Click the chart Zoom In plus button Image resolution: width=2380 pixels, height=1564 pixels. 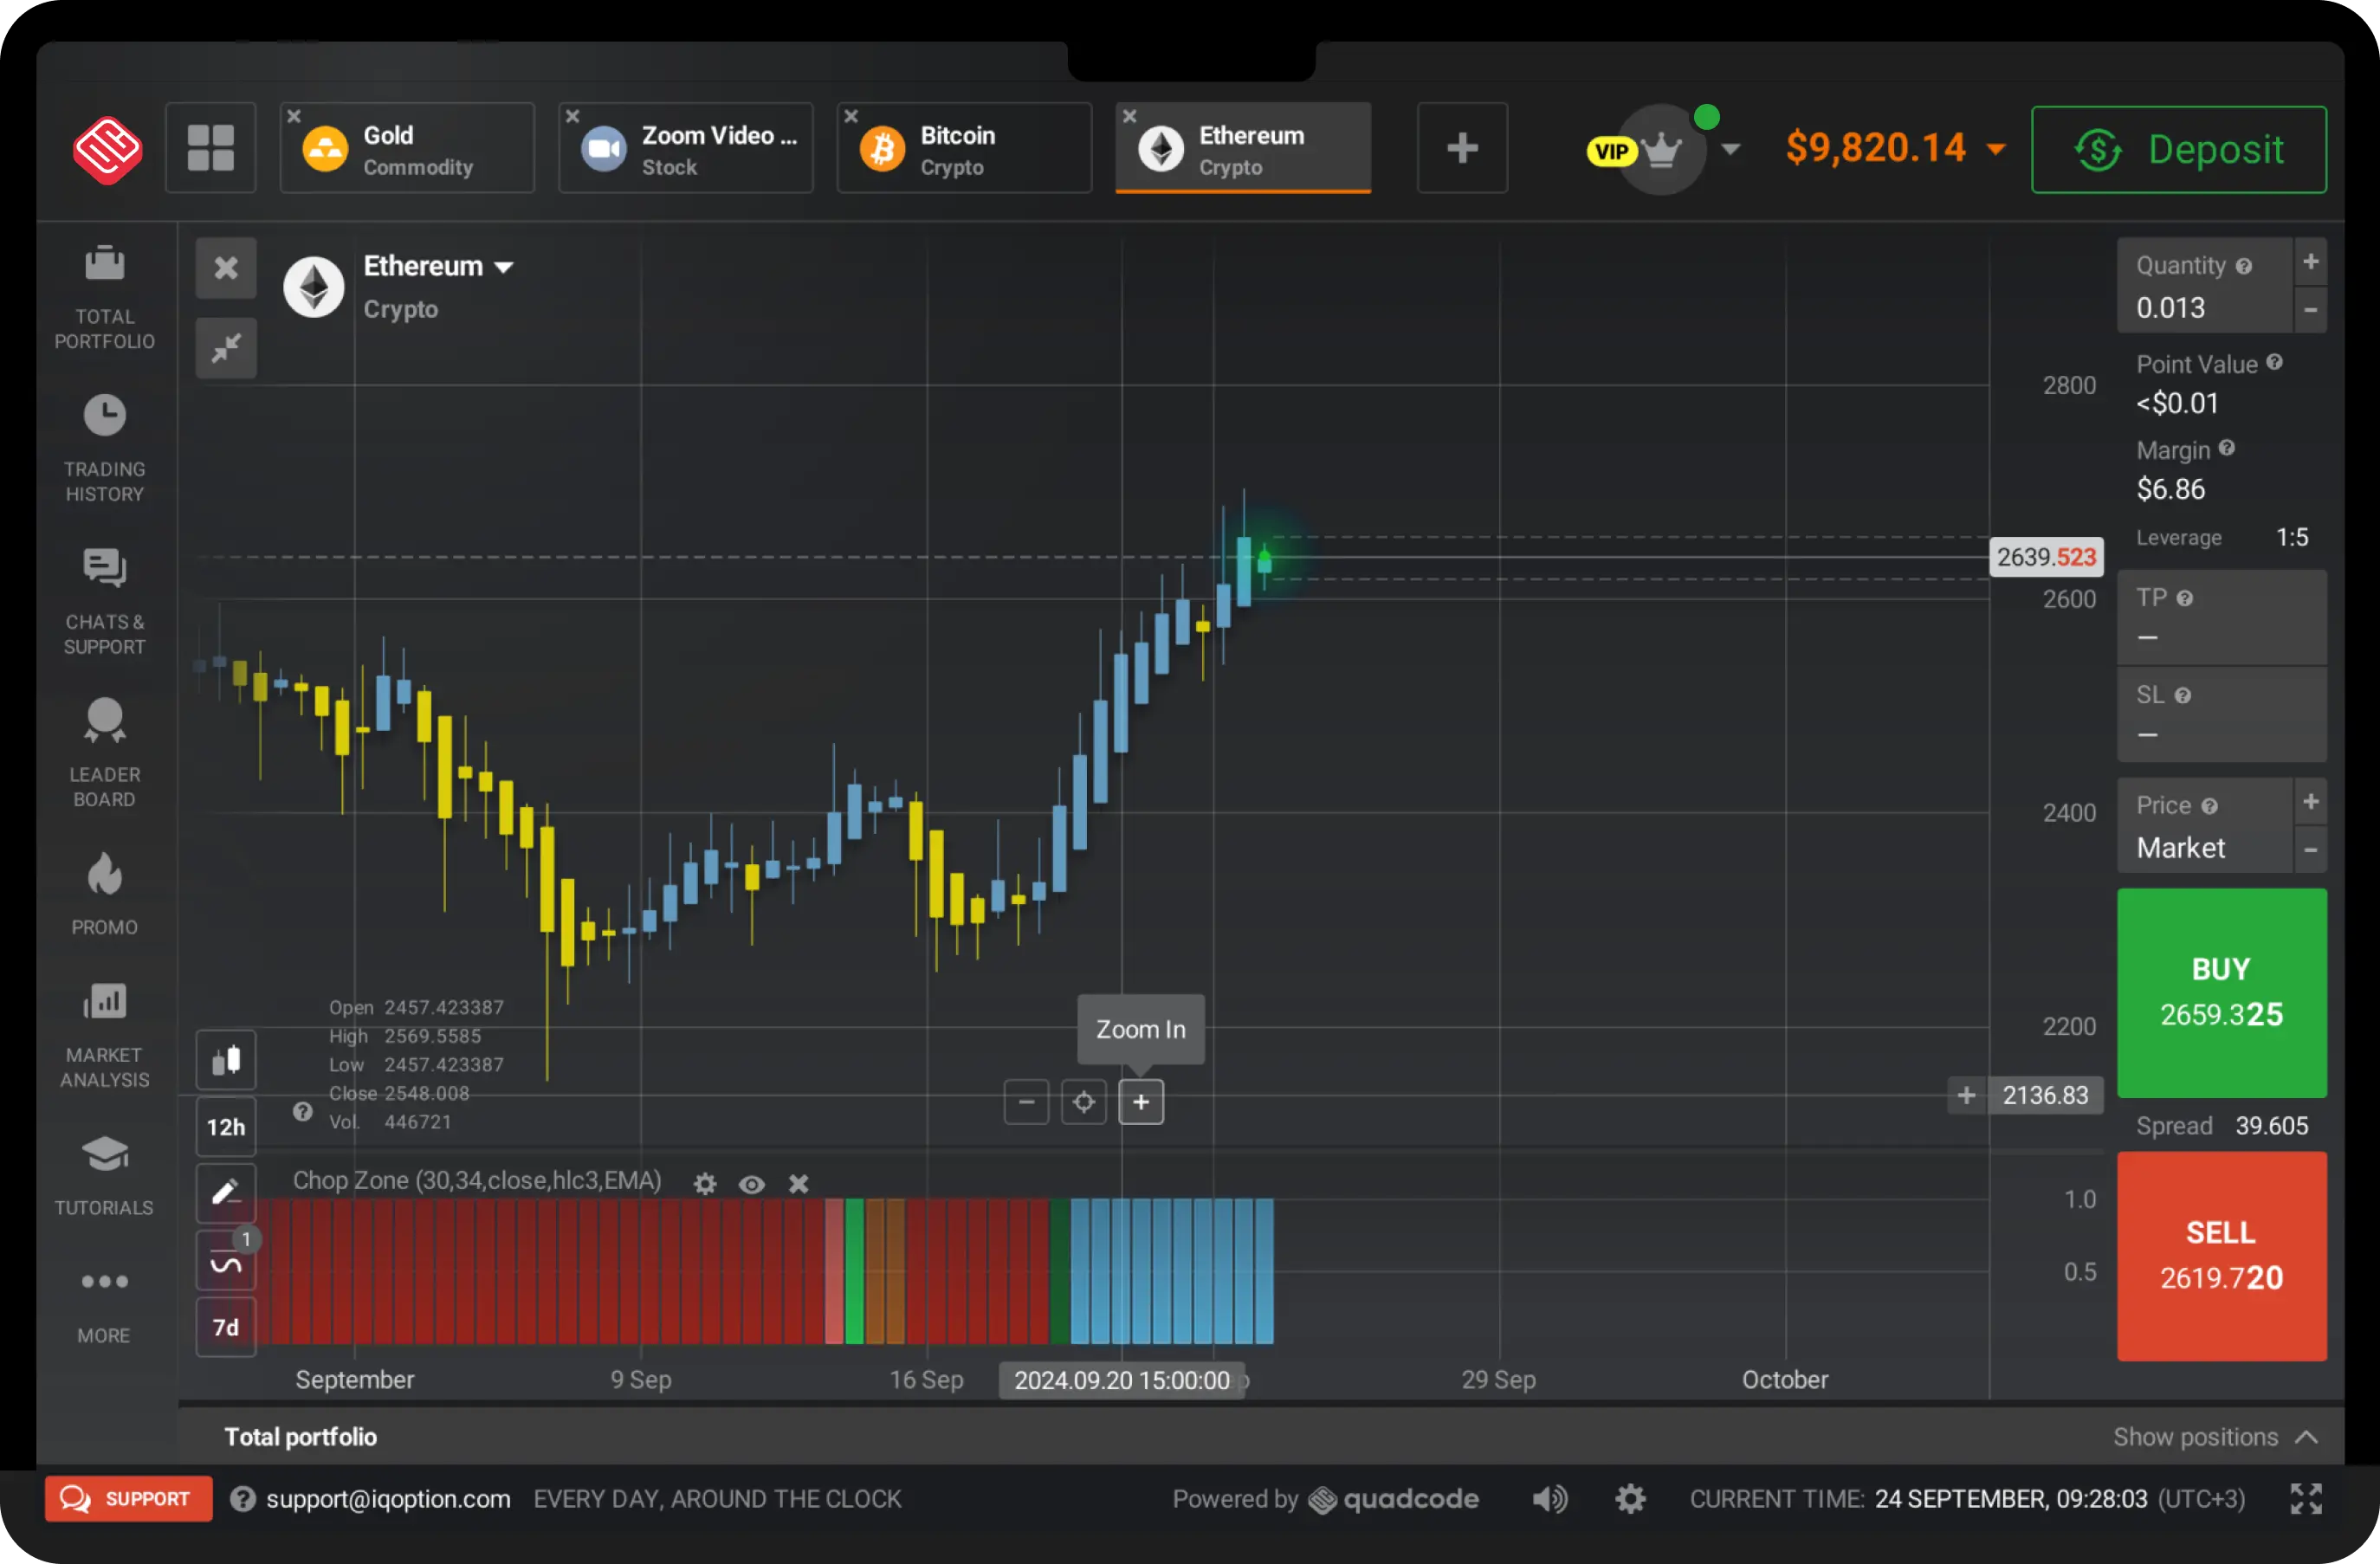[1141, 1102]
